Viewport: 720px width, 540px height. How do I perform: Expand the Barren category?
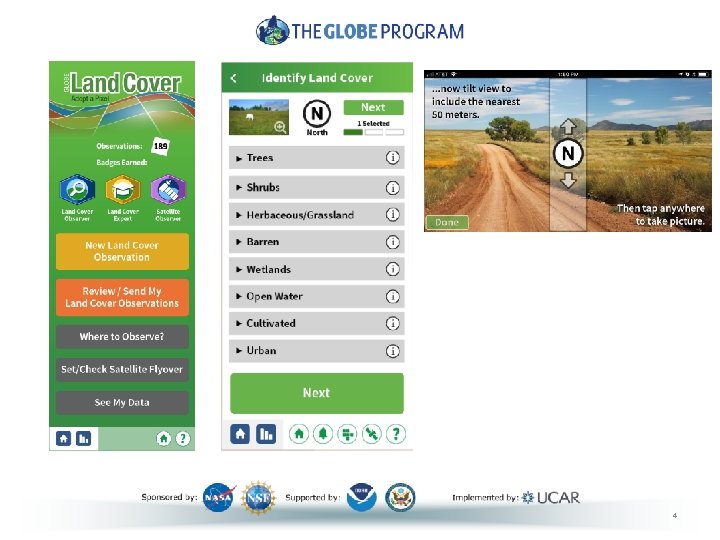(316, 242)
